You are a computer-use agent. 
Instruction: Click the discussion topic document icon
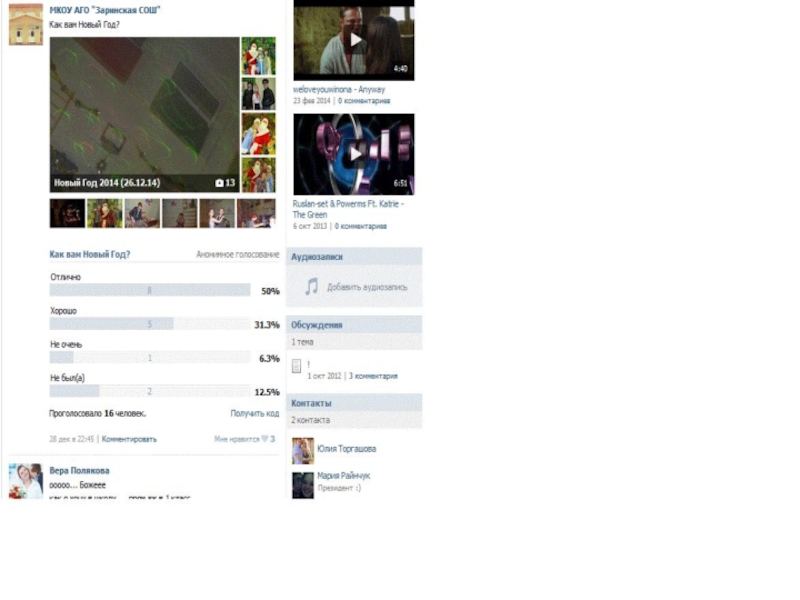(x=296, y=366)
